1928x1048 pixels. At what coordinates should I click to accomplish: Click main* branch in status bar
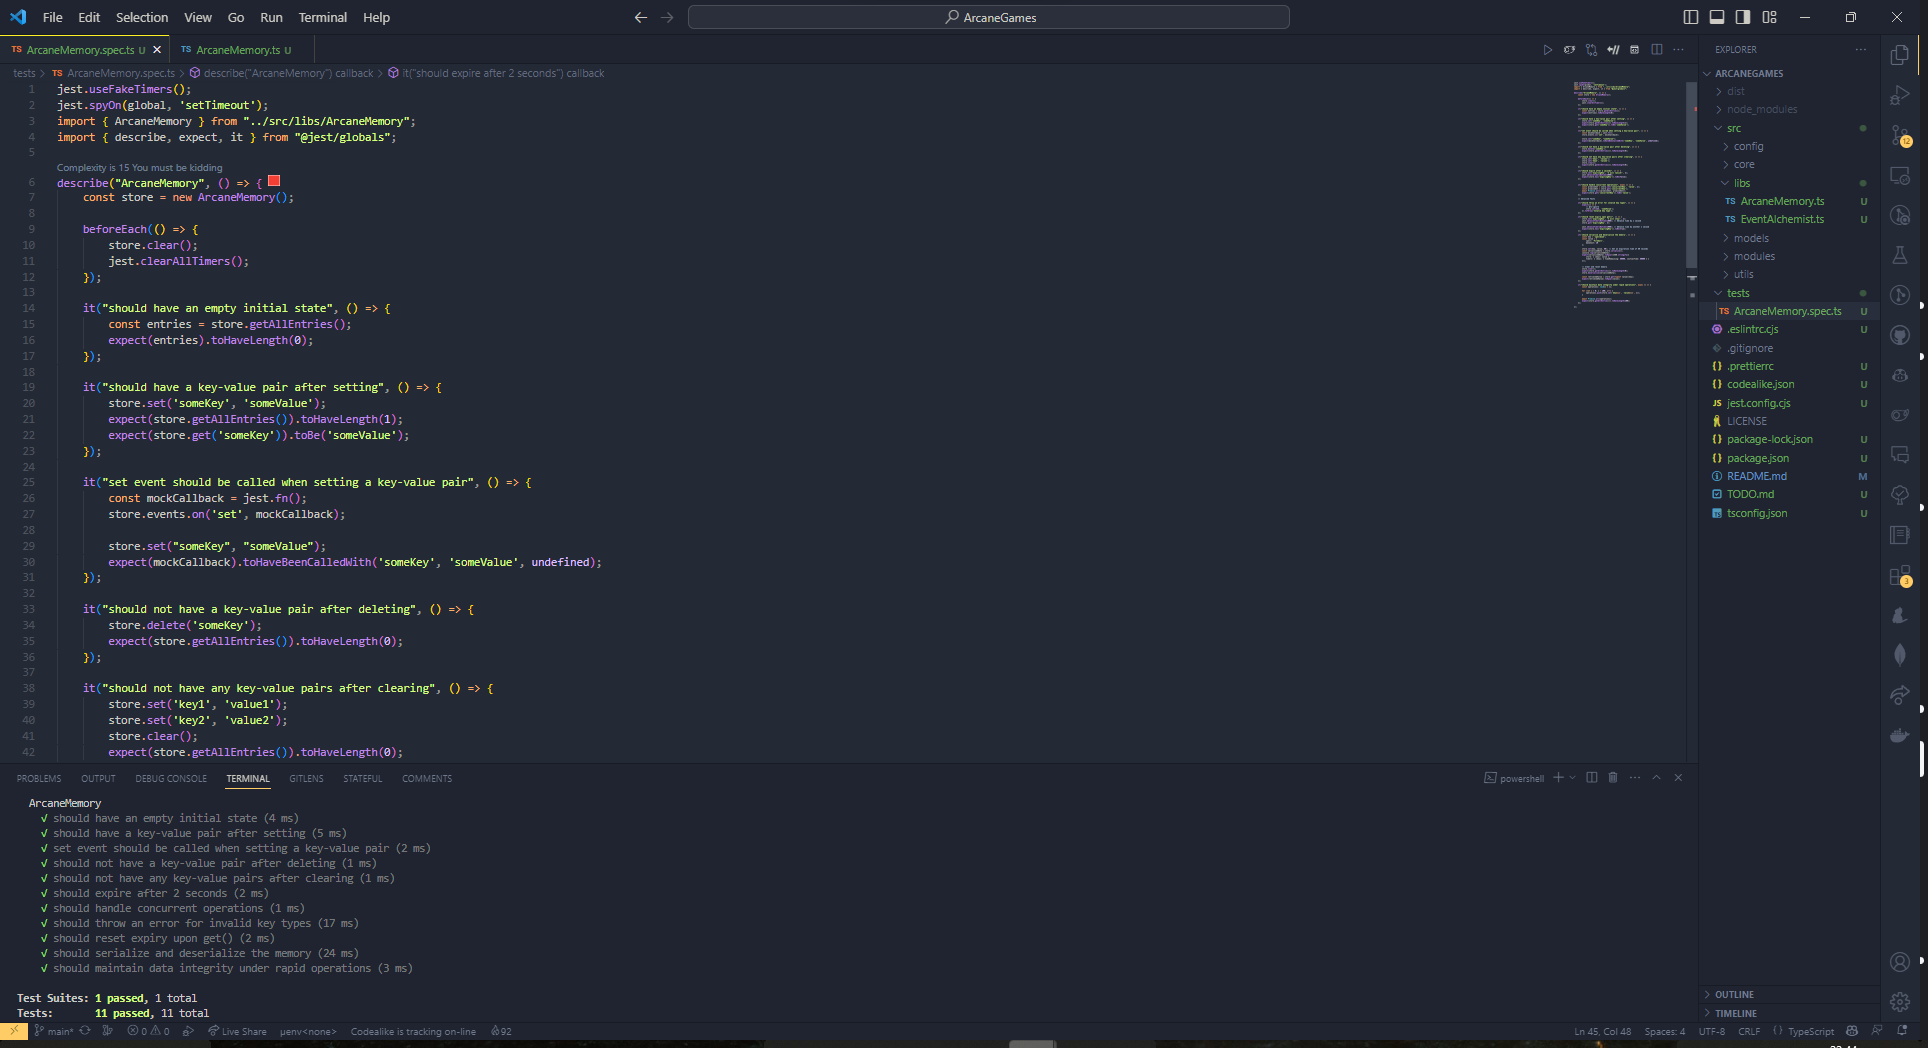[x=54, y=1031]
